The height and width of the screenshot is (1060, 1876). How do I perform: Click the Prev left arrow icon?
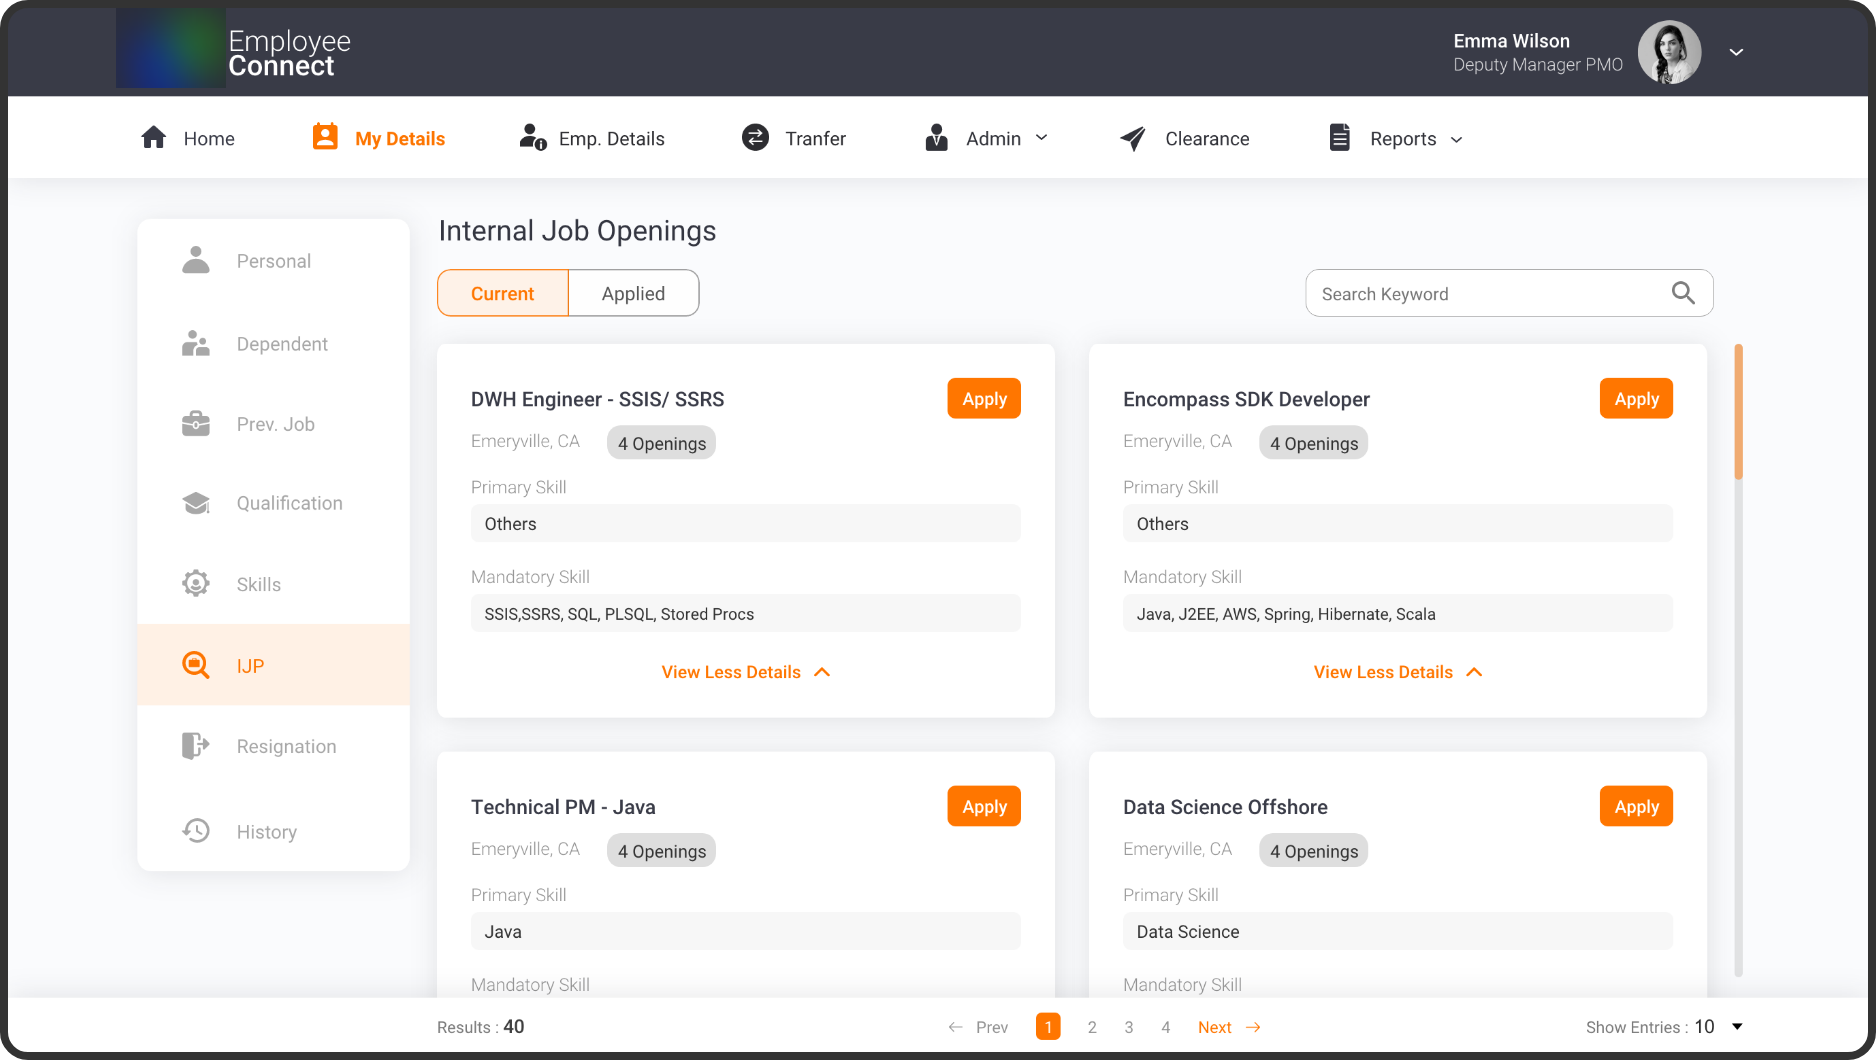[x=955, y=1027]
